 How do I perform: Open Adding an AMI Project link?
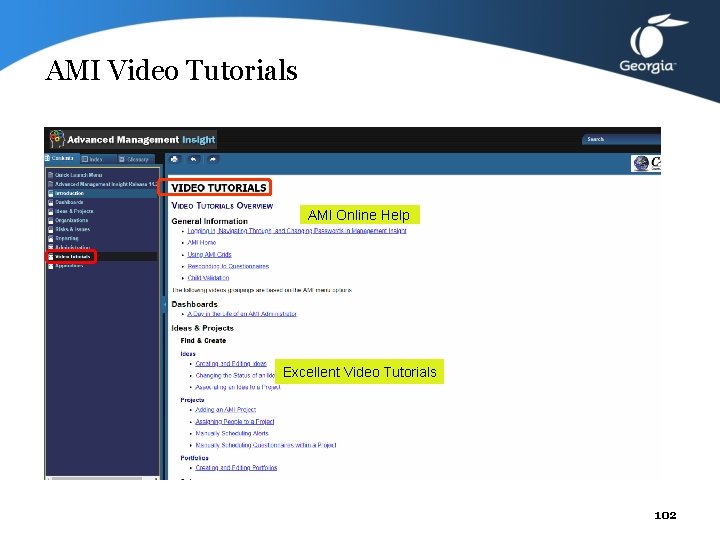point(225,410)
